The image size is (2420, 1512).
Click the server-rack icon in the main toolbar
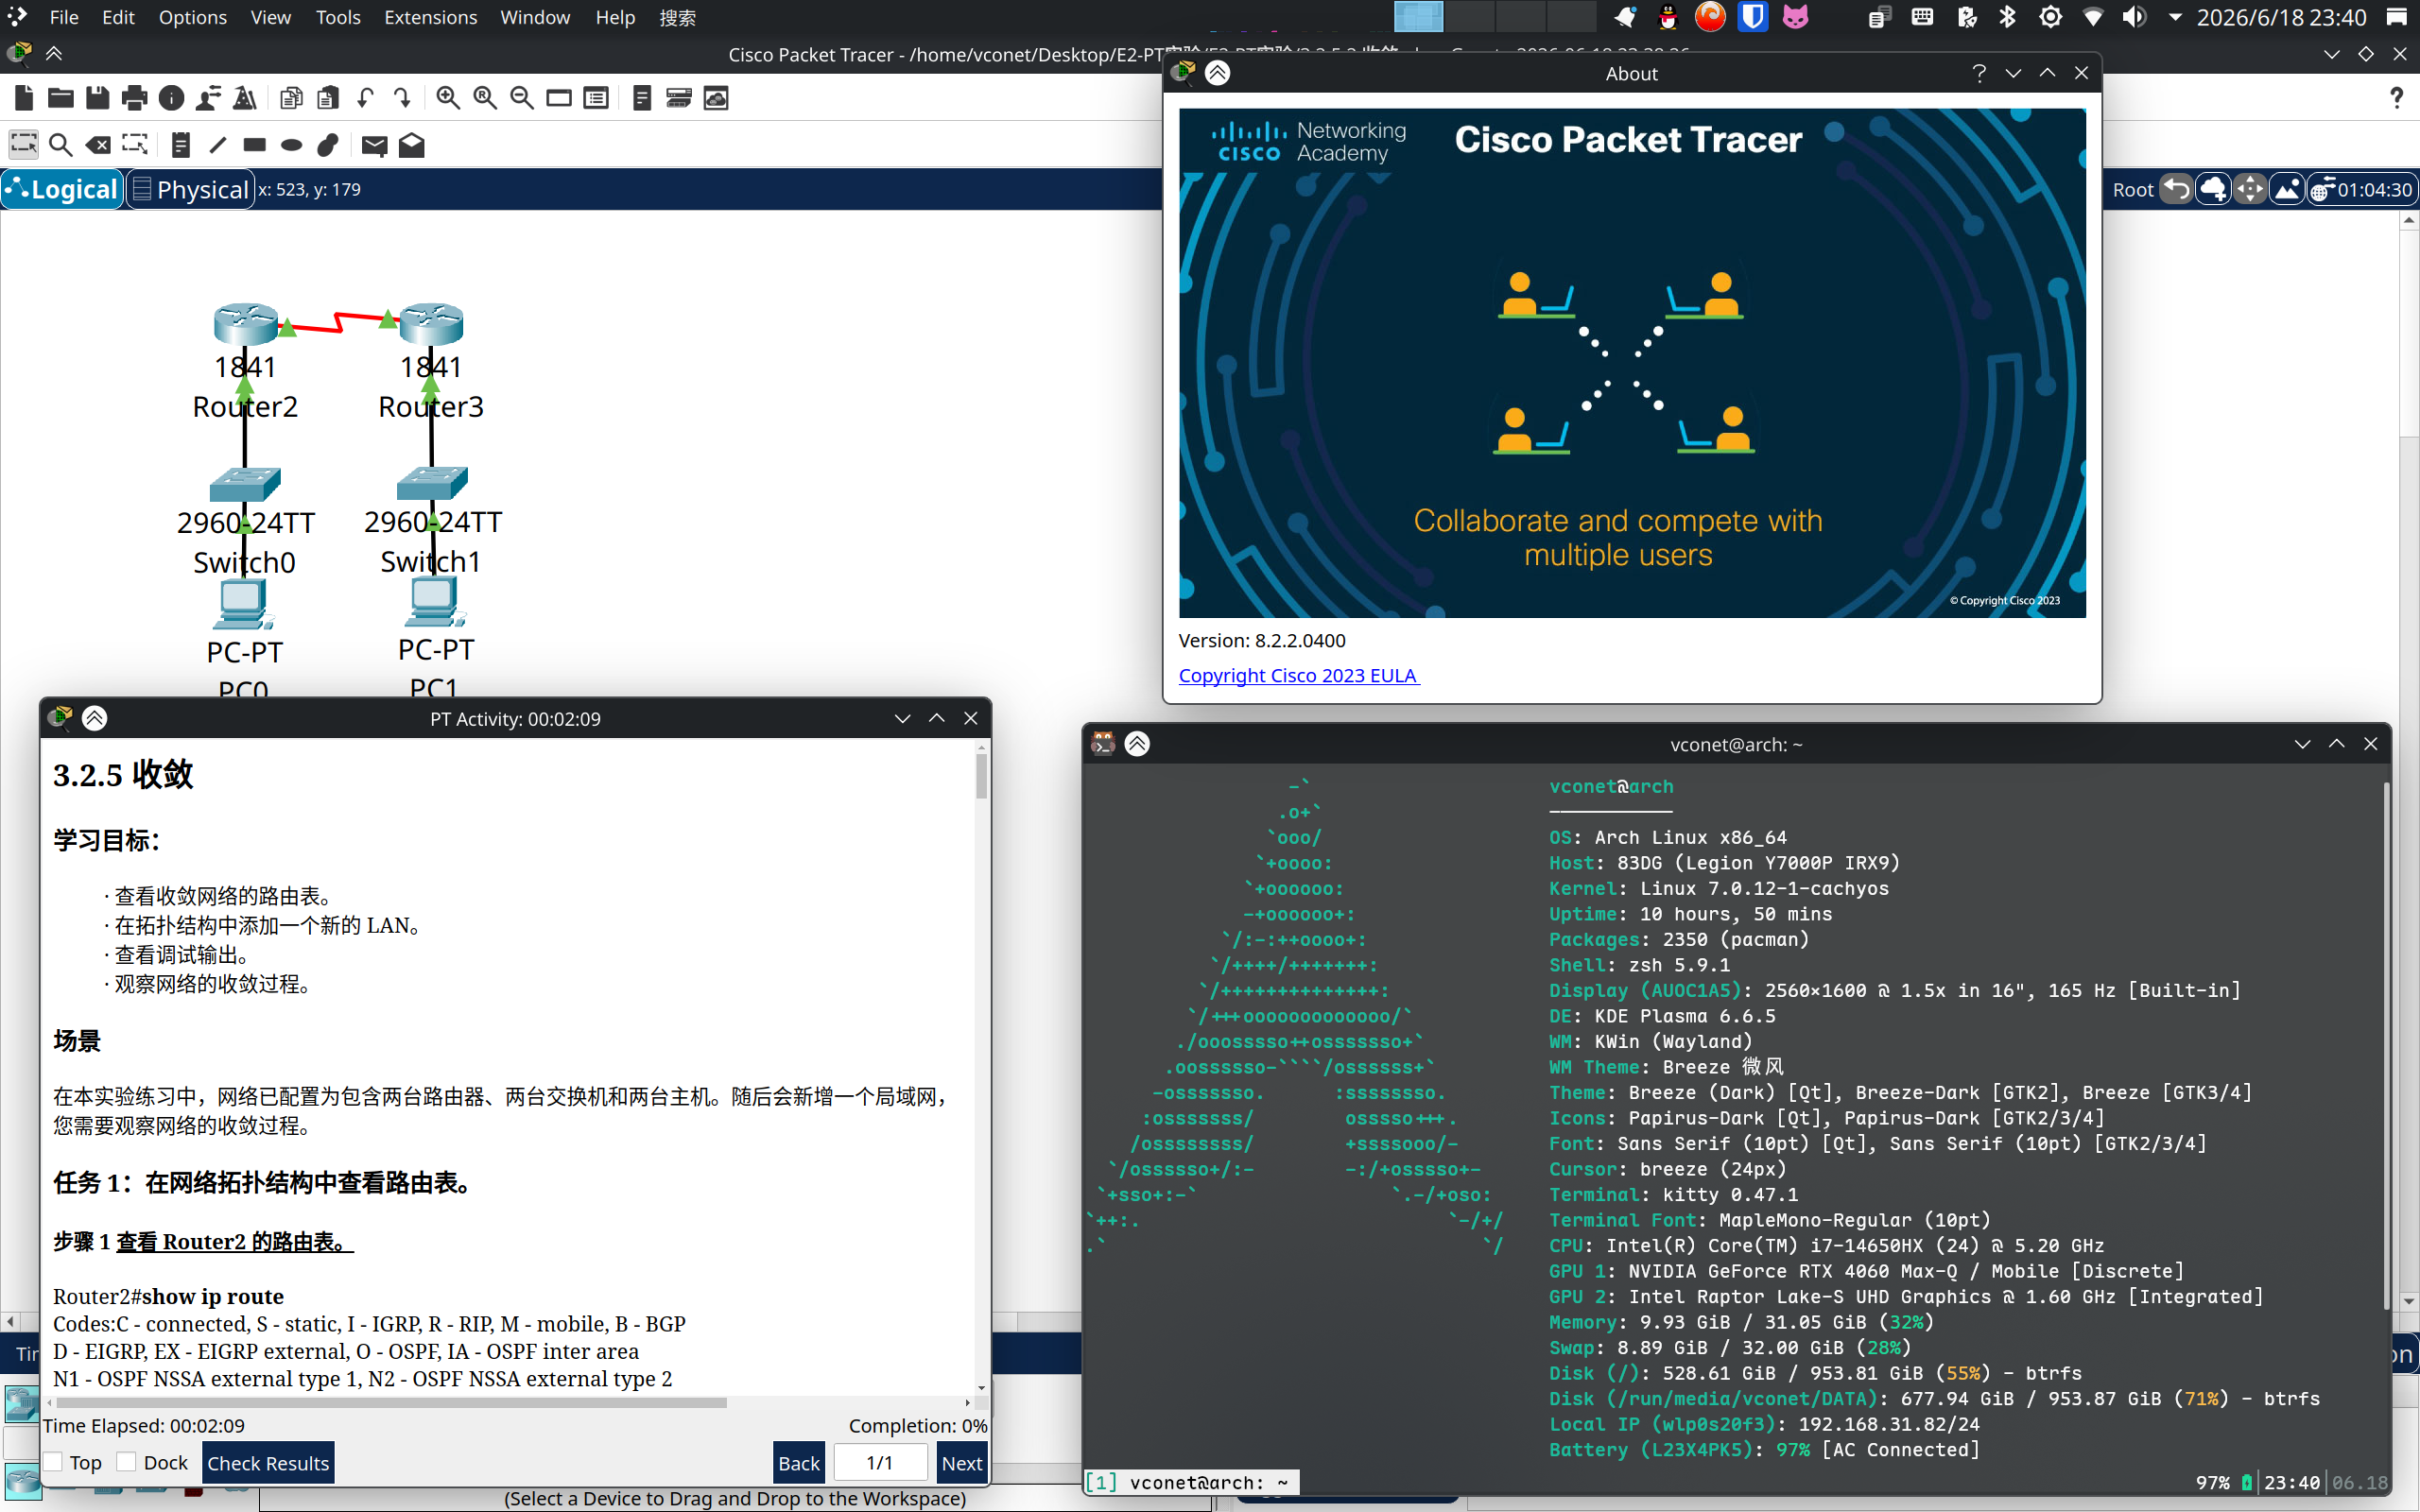pyautogui.click(x=679, y=98)
